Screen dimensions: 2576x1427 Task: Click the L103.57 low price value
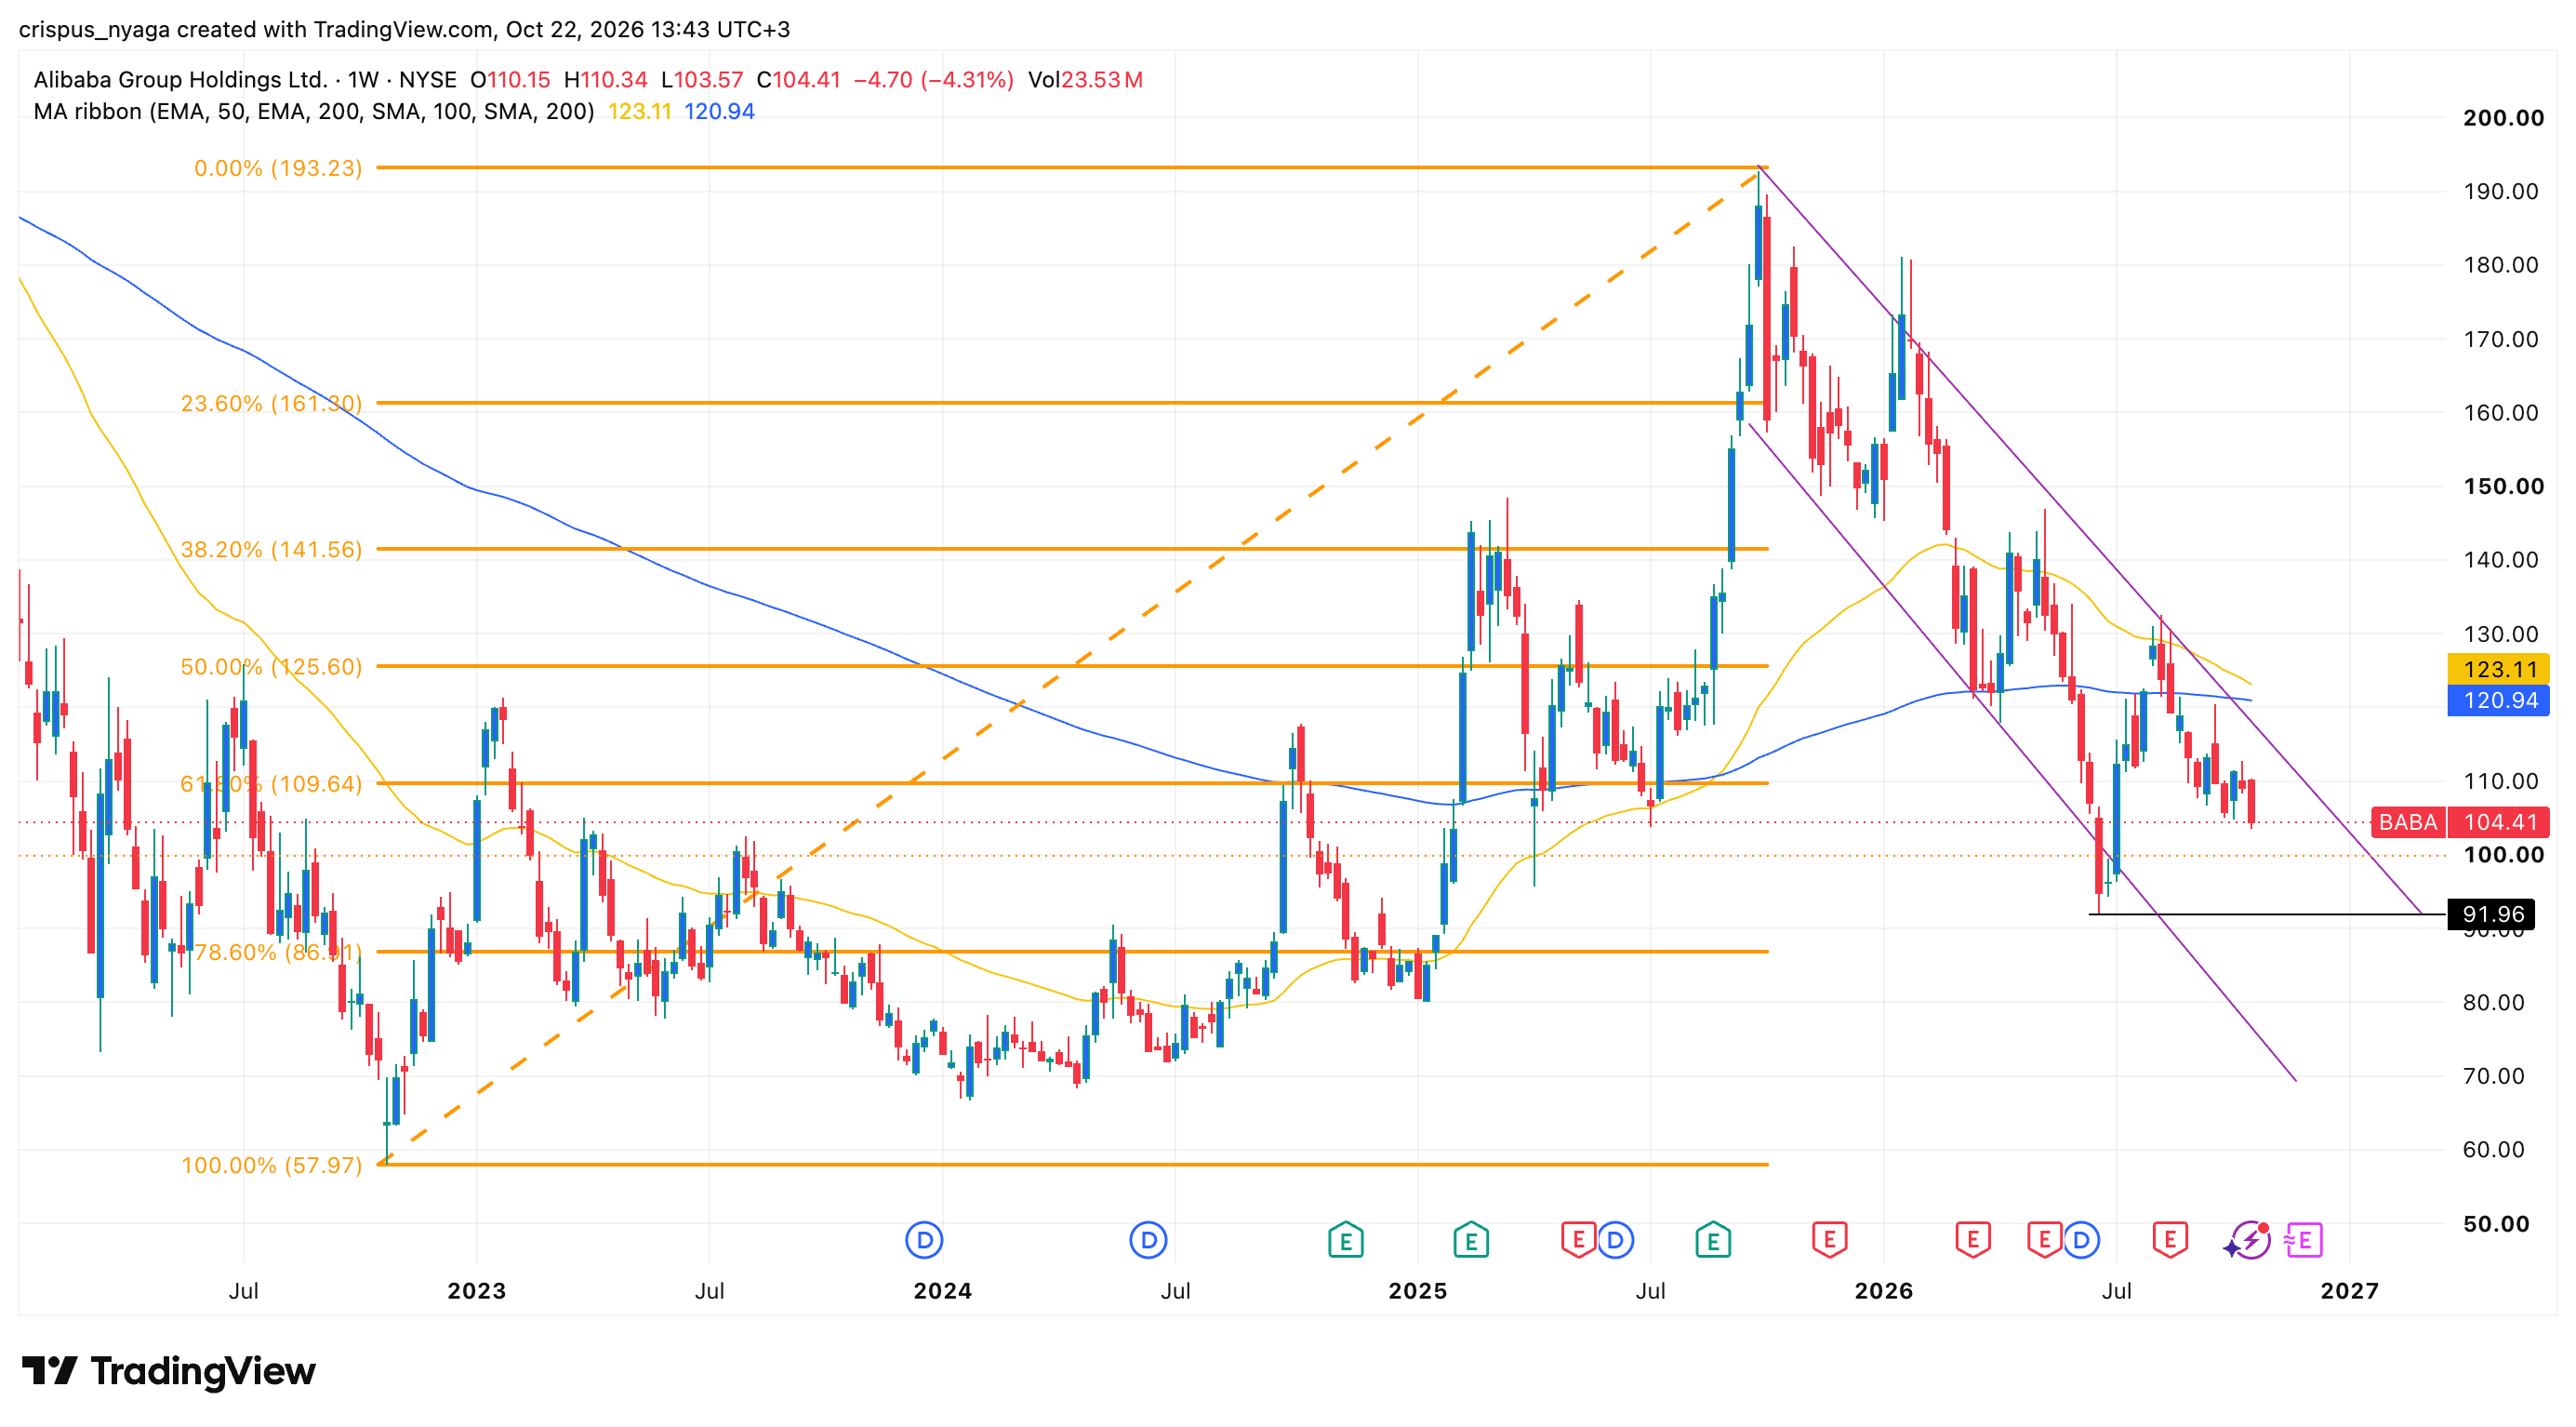[x=702, y=79]
